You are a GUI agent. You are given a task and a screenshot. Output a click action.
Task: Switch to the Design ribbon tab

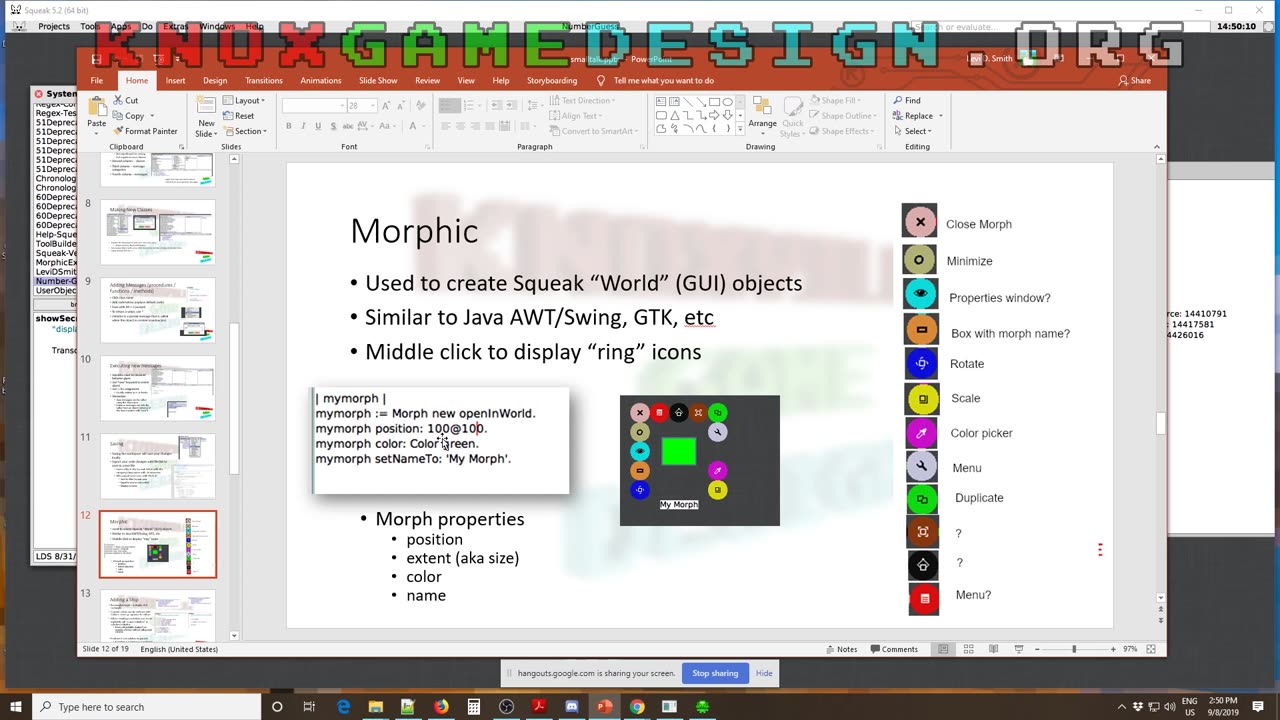(x=215, y=80)
